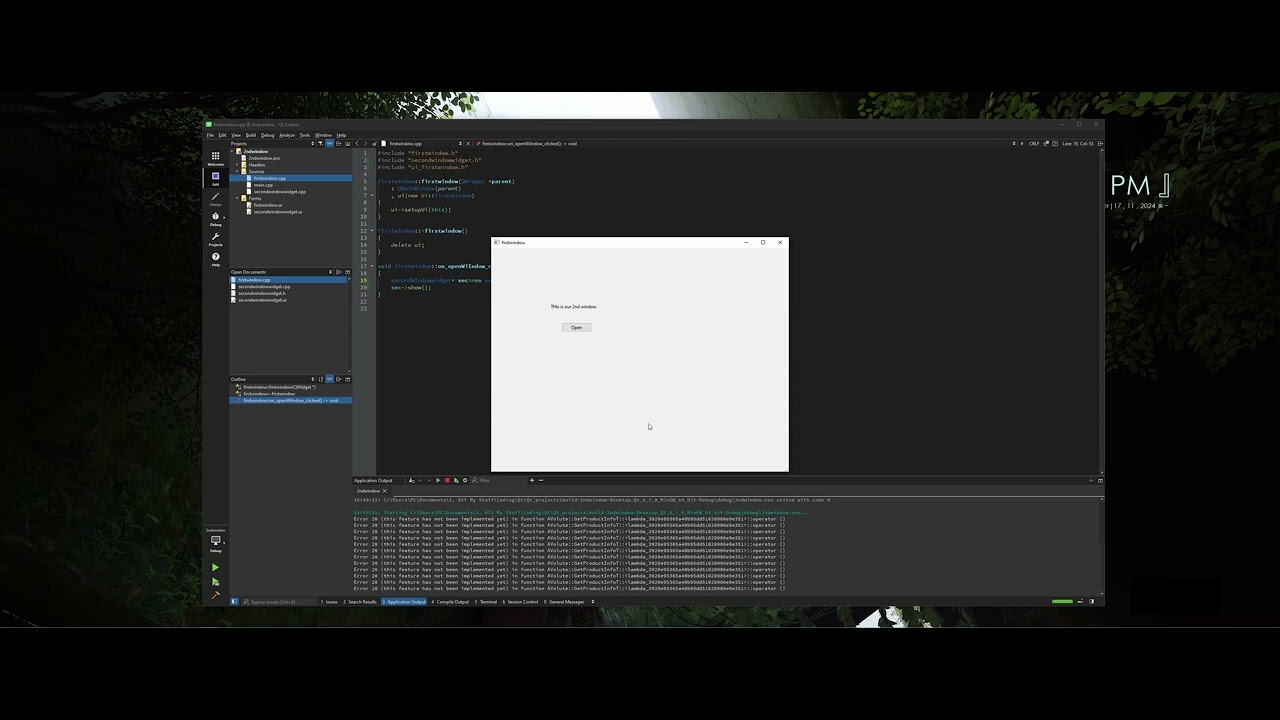Collapse the Forms folder

pos(237,198)
